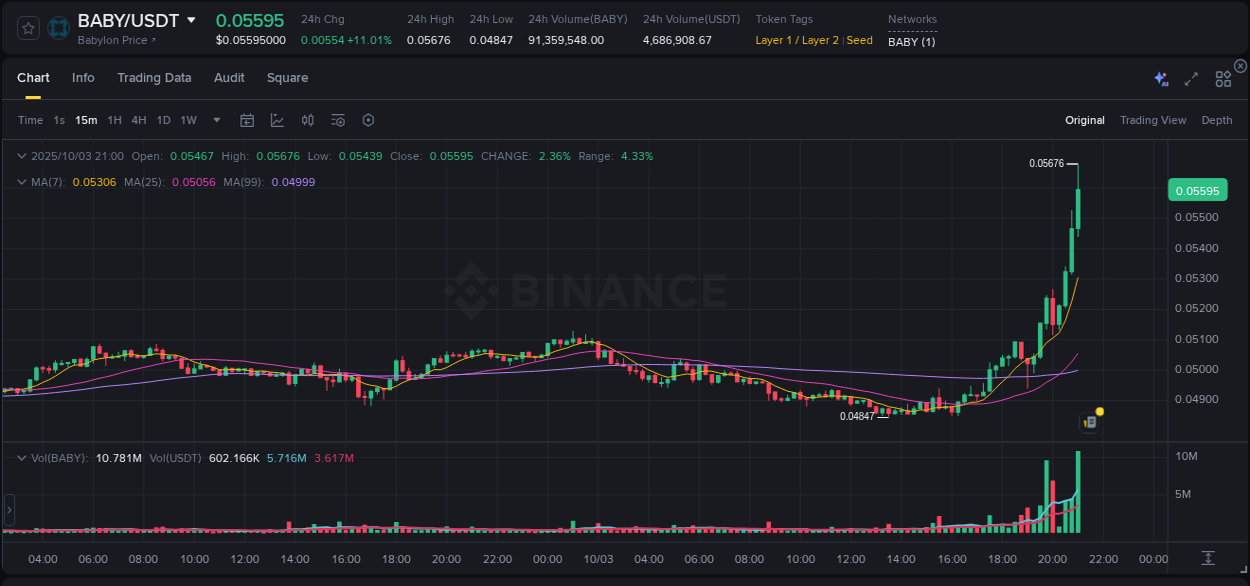1250x586 pixels.
Task: Switch chart to Trading View mode
Action: click(x=1153, y=120)
